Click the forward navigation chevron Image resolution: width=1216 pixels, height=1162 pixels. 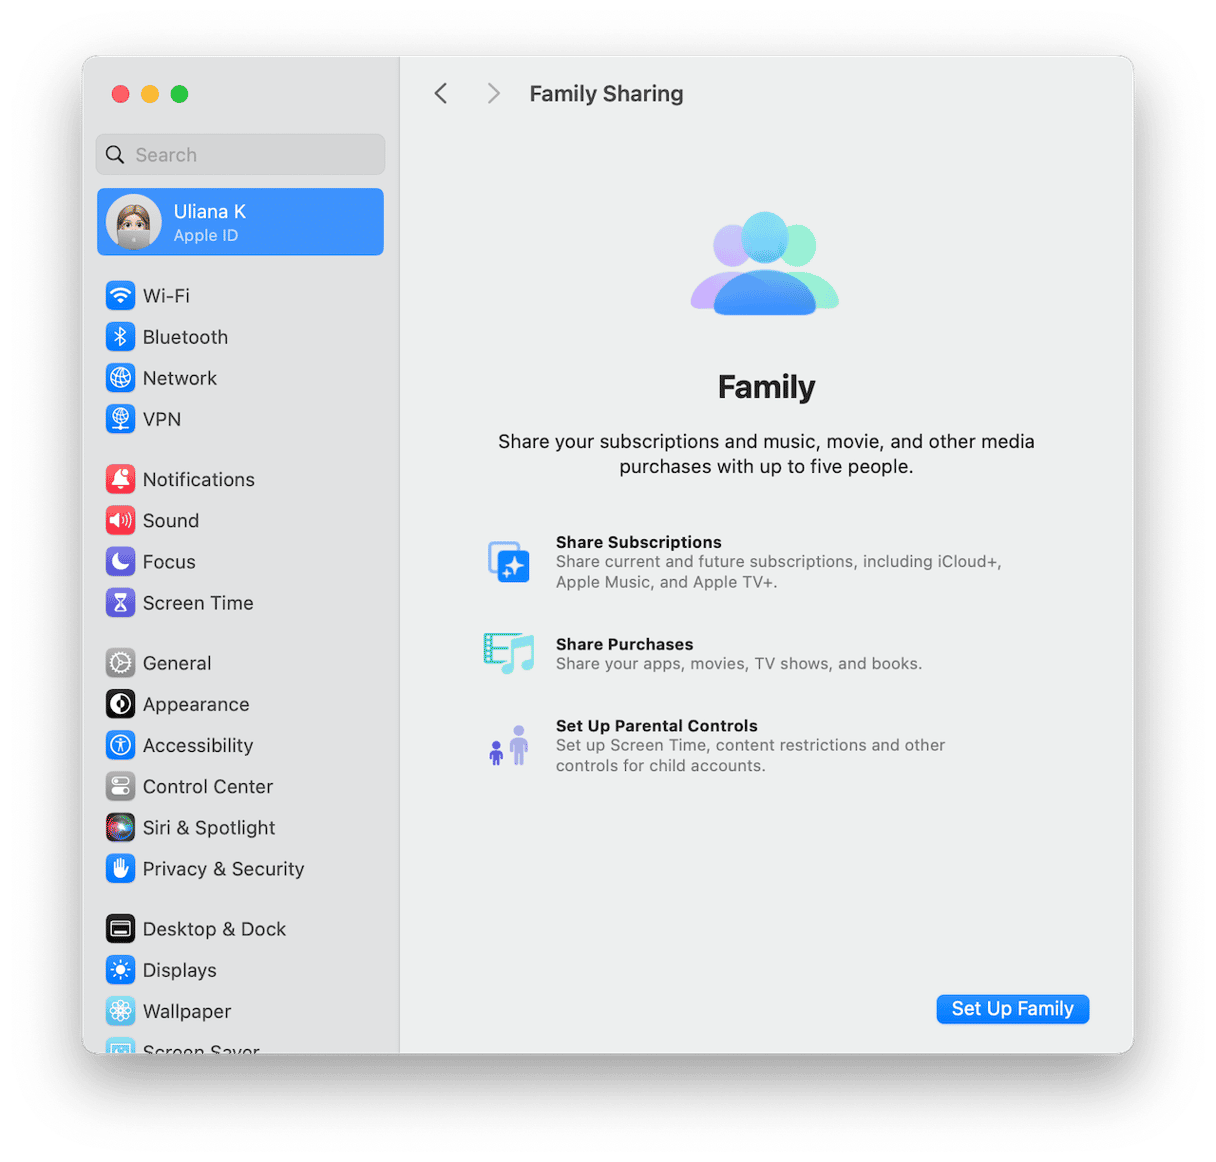coord(492,93)
